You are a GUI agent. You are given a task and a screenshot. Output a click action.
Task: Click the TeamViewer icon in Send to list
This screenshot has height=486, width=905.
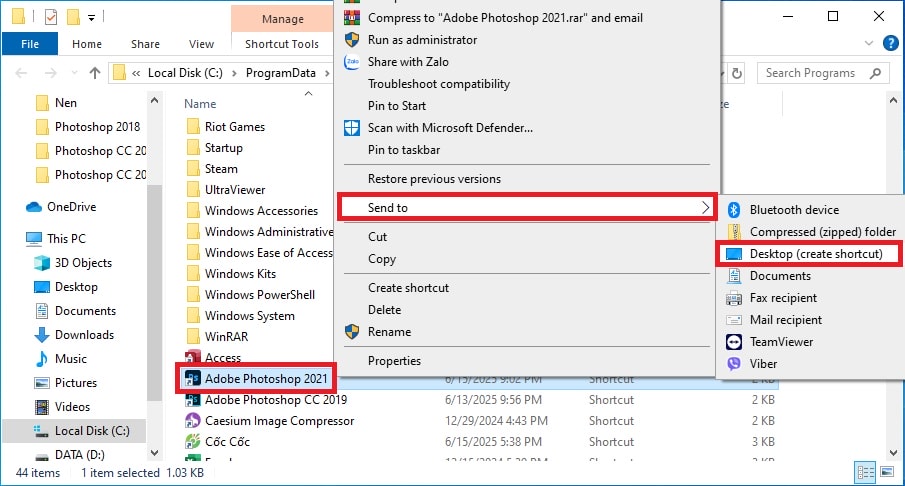pyautogui.click(x=734, y=342)
